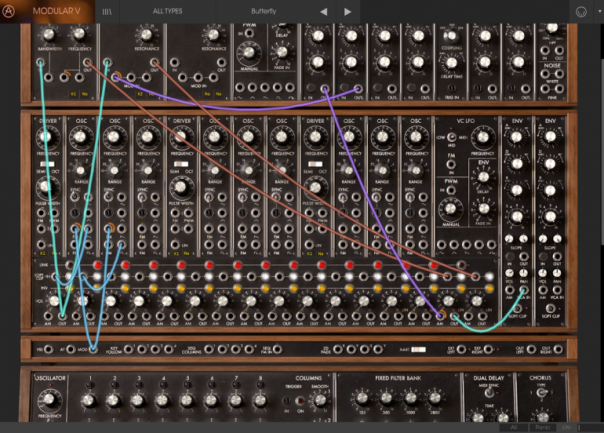This screenshot has height=433, width=604.
Task: Click the EXT RIGHT input jack
Action: 488,349
